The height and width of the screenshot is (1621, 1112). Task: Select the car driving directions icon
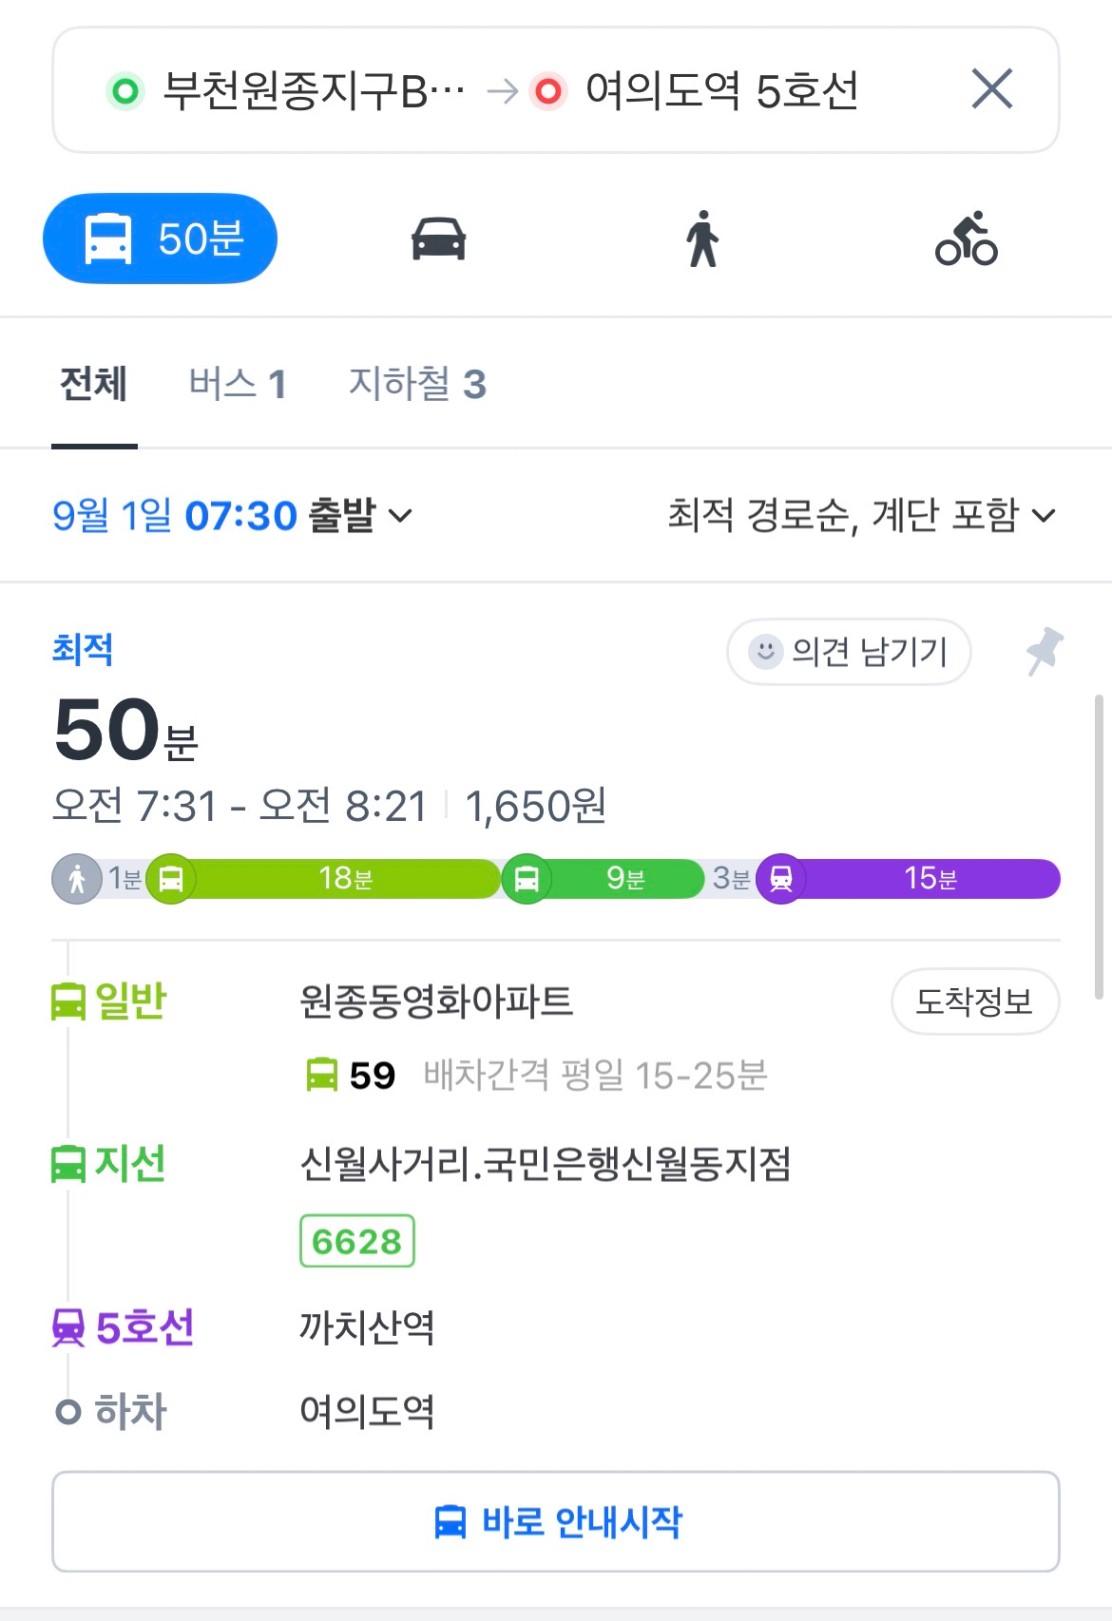(438, 239)
